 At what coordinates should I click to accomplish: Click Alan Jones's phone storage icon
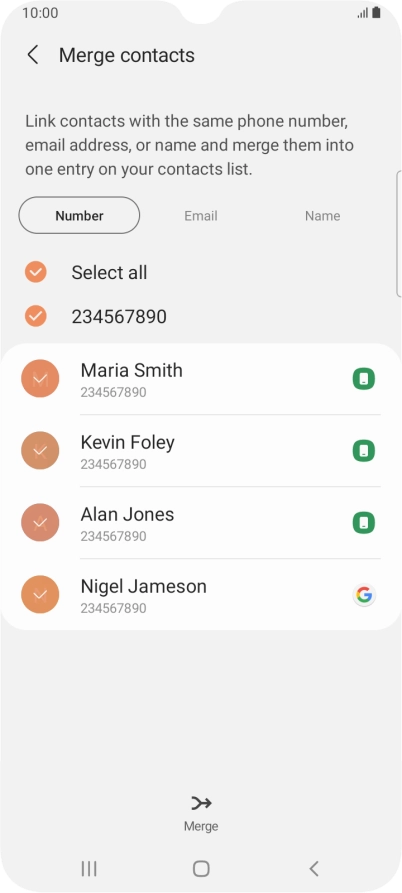click(364, 523)
